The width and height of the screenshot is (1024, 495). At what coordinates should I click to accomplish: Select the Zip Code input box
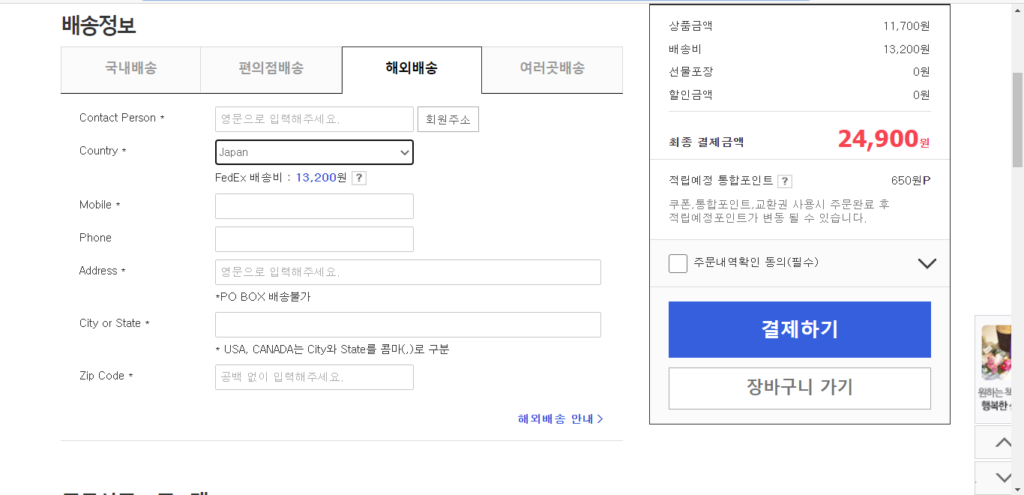click(x=314, y=377)
